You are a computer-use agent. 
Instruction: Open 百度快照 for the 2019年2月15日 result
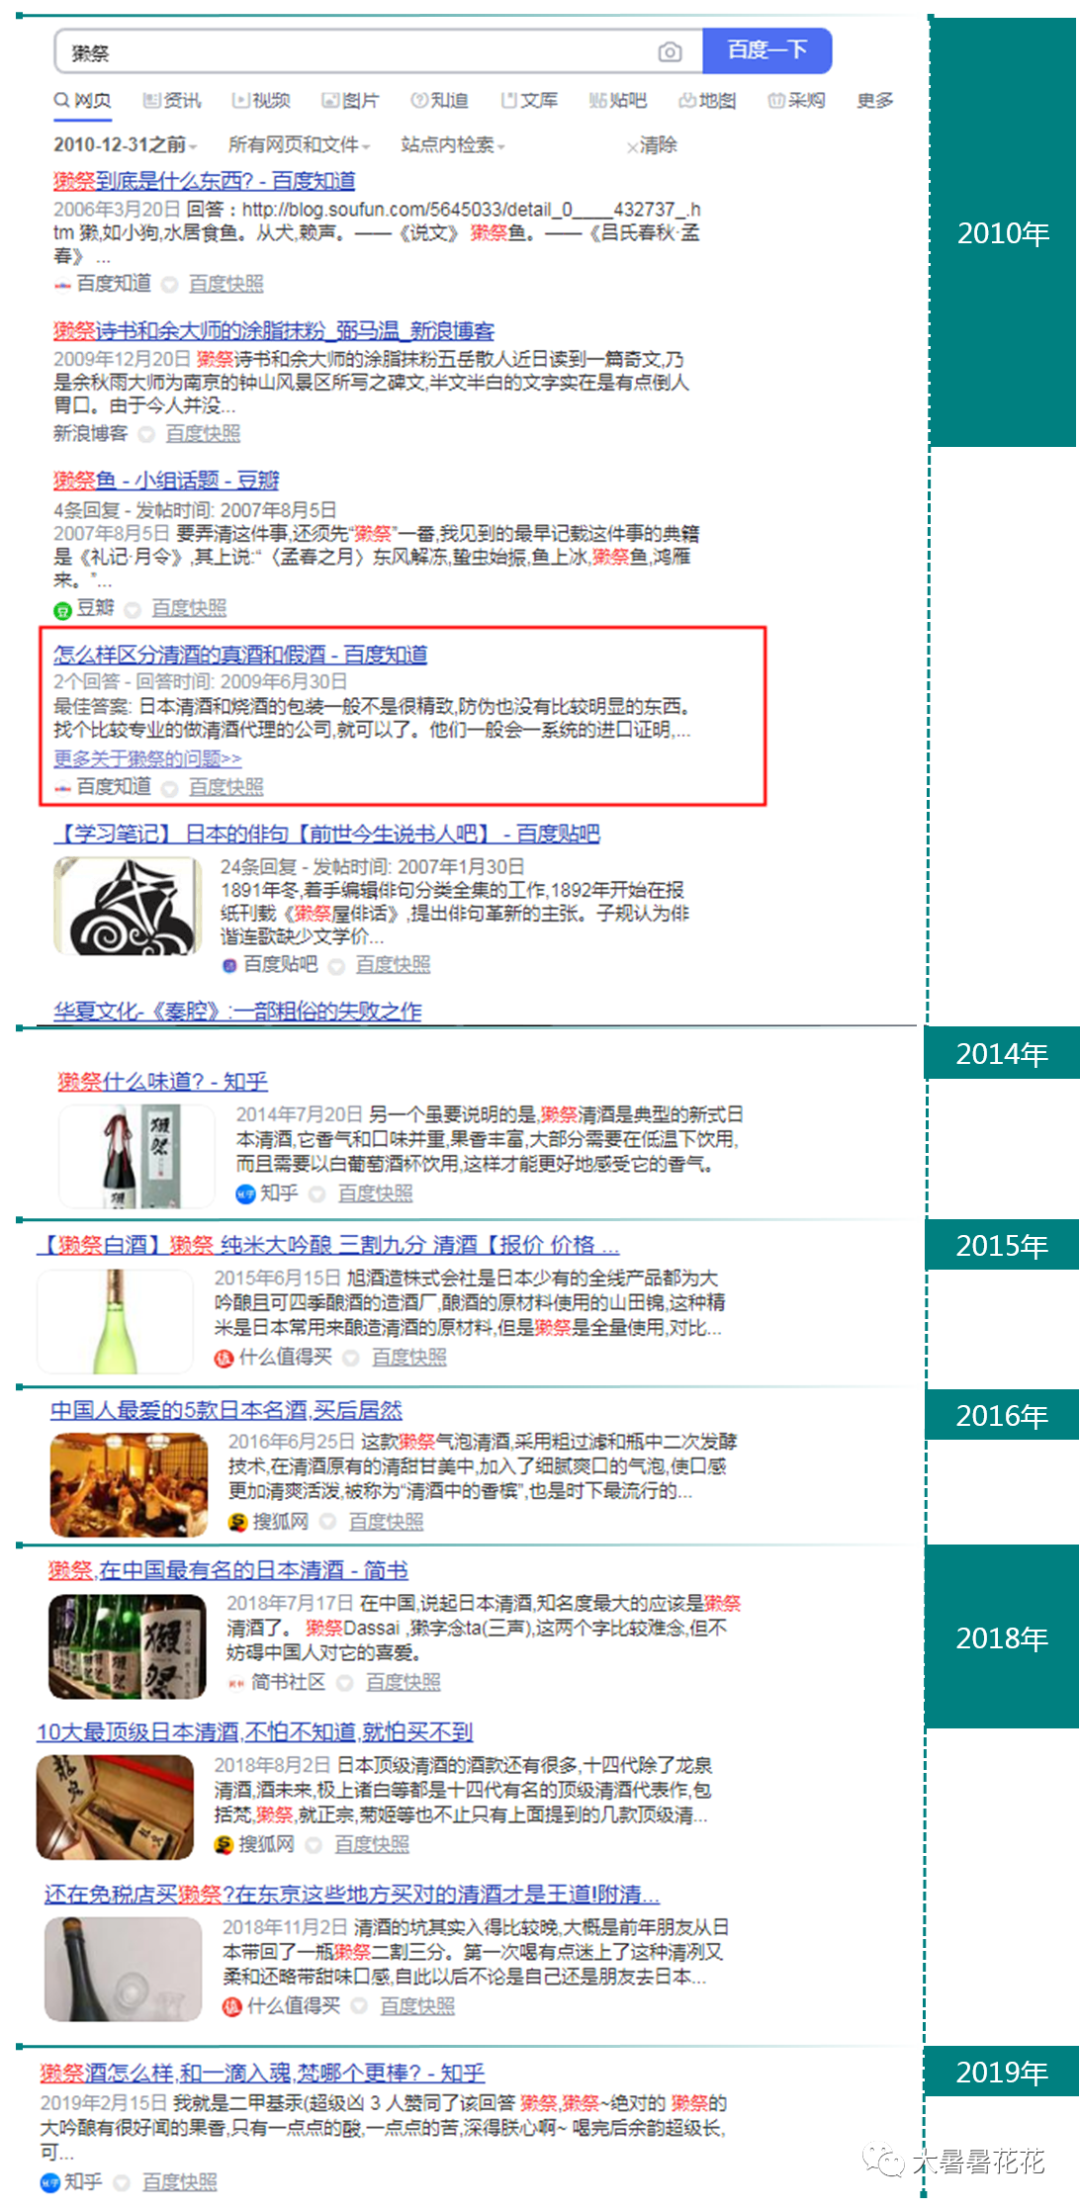(x=179, y=2182)
